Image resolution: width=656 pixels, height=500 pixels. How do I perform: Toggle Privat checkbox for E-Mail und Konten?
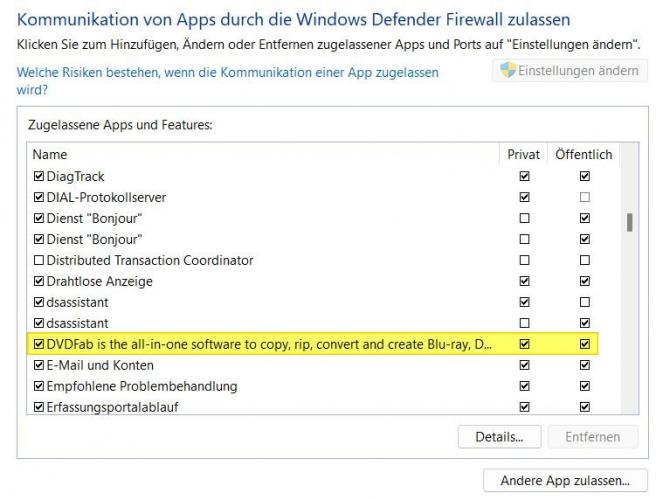524,365
